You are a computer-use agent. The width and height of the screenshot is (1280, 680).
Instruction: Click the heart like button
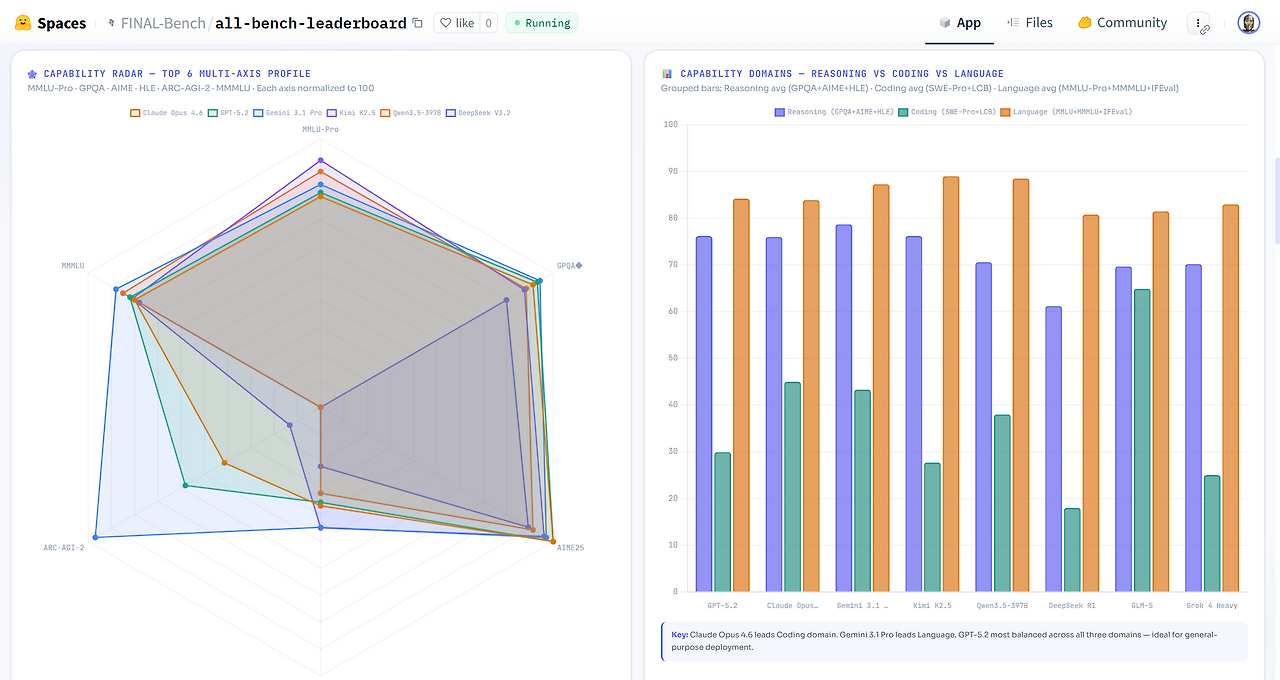[x=455, y=23]
